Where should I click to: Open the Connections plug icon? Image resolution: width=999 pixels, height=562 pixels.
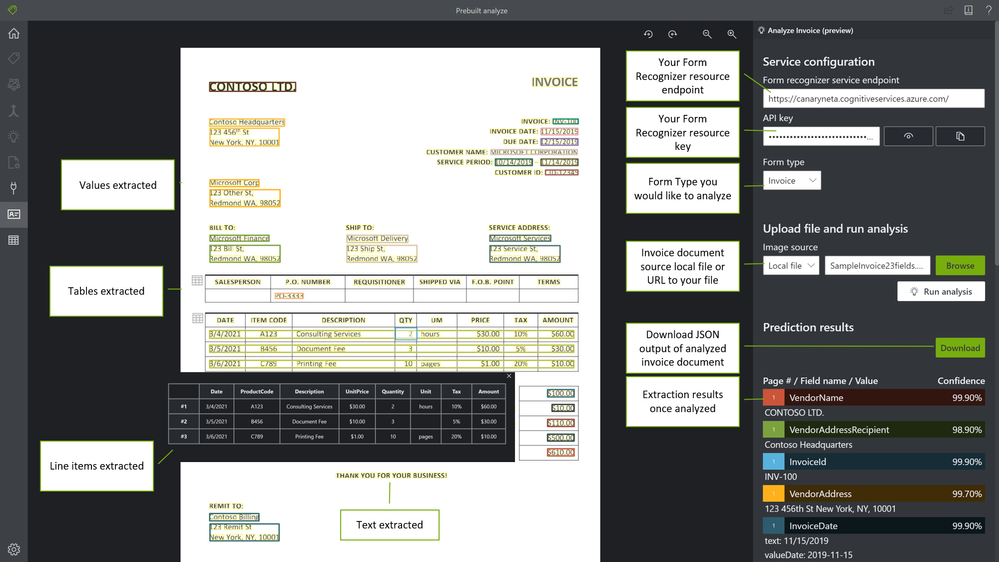pos(13,188)
